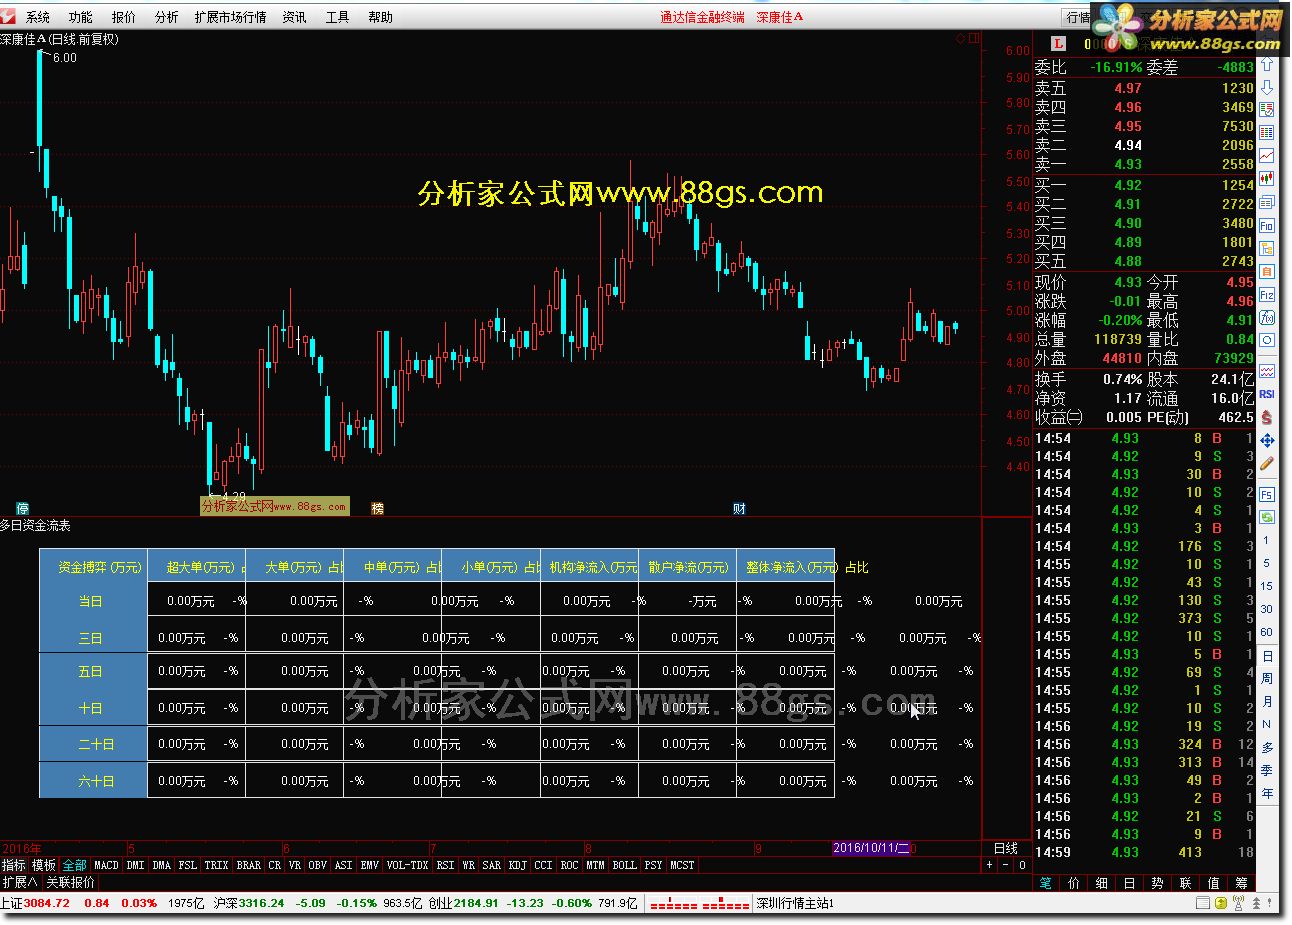Viewport: 1292px width, 925px height.
Task: Open the 资讯 menu
Action: pyautogui.click(x=295, y=17)
